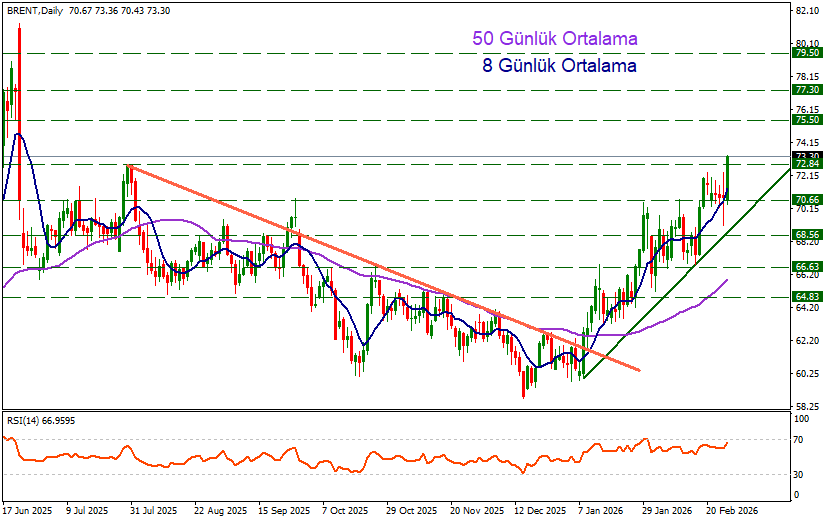Click the 68.56 green price level tag
Image resolution: width=830 pixels, height=522 pixels.
pyautogui.click(x=806, y=234)
